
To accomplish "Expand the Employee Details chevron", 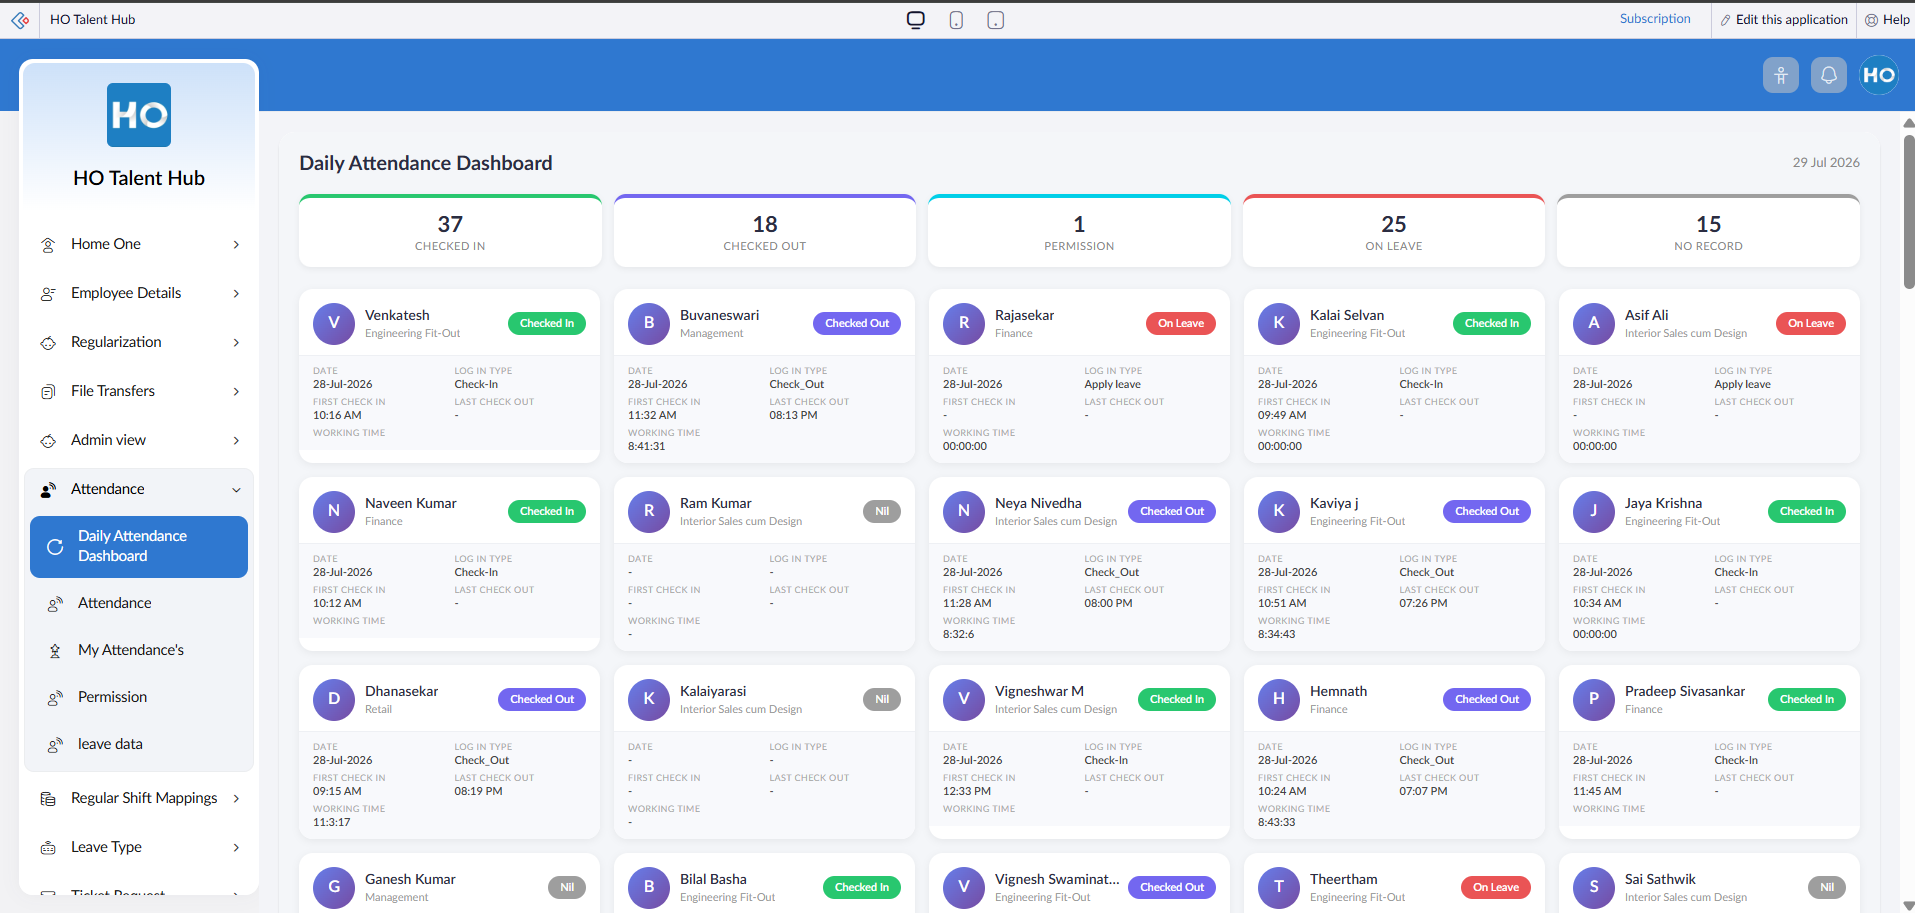I will tap(236, 293).
